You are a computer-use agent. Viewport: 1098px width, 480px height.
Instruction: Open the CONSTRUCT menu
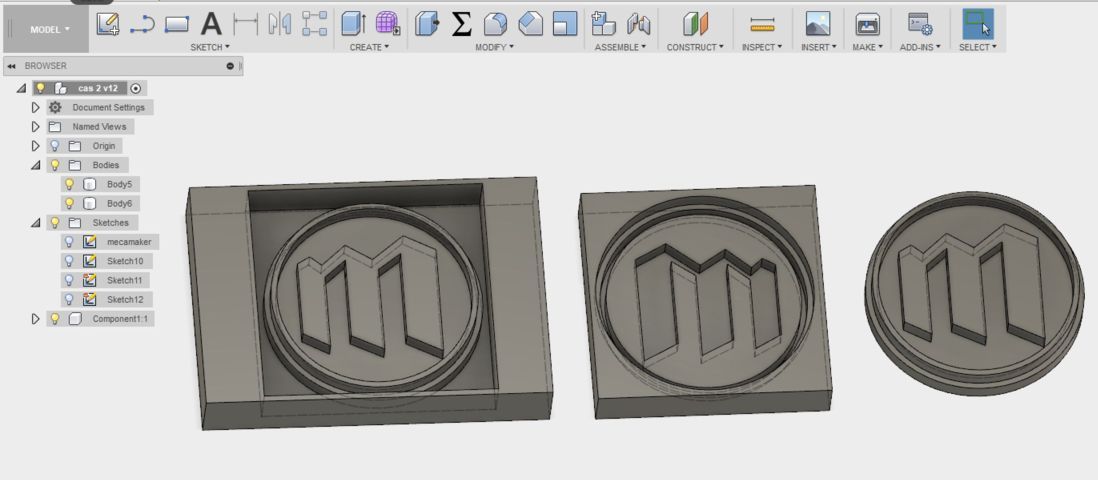[695, 47]
